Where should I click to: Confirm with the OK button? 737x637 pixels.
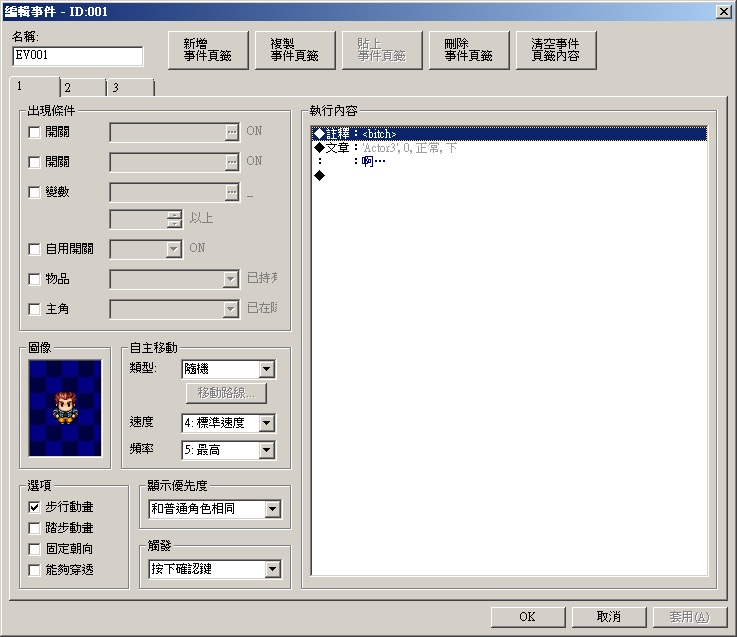point(528,617)
